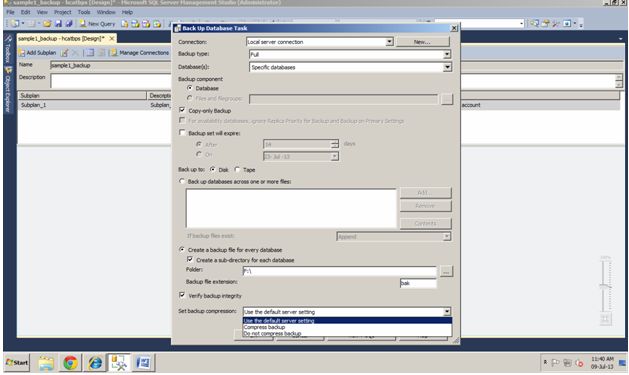Click the Folder path input field
This screenshot has height=375, width=629.
[340, 272]
